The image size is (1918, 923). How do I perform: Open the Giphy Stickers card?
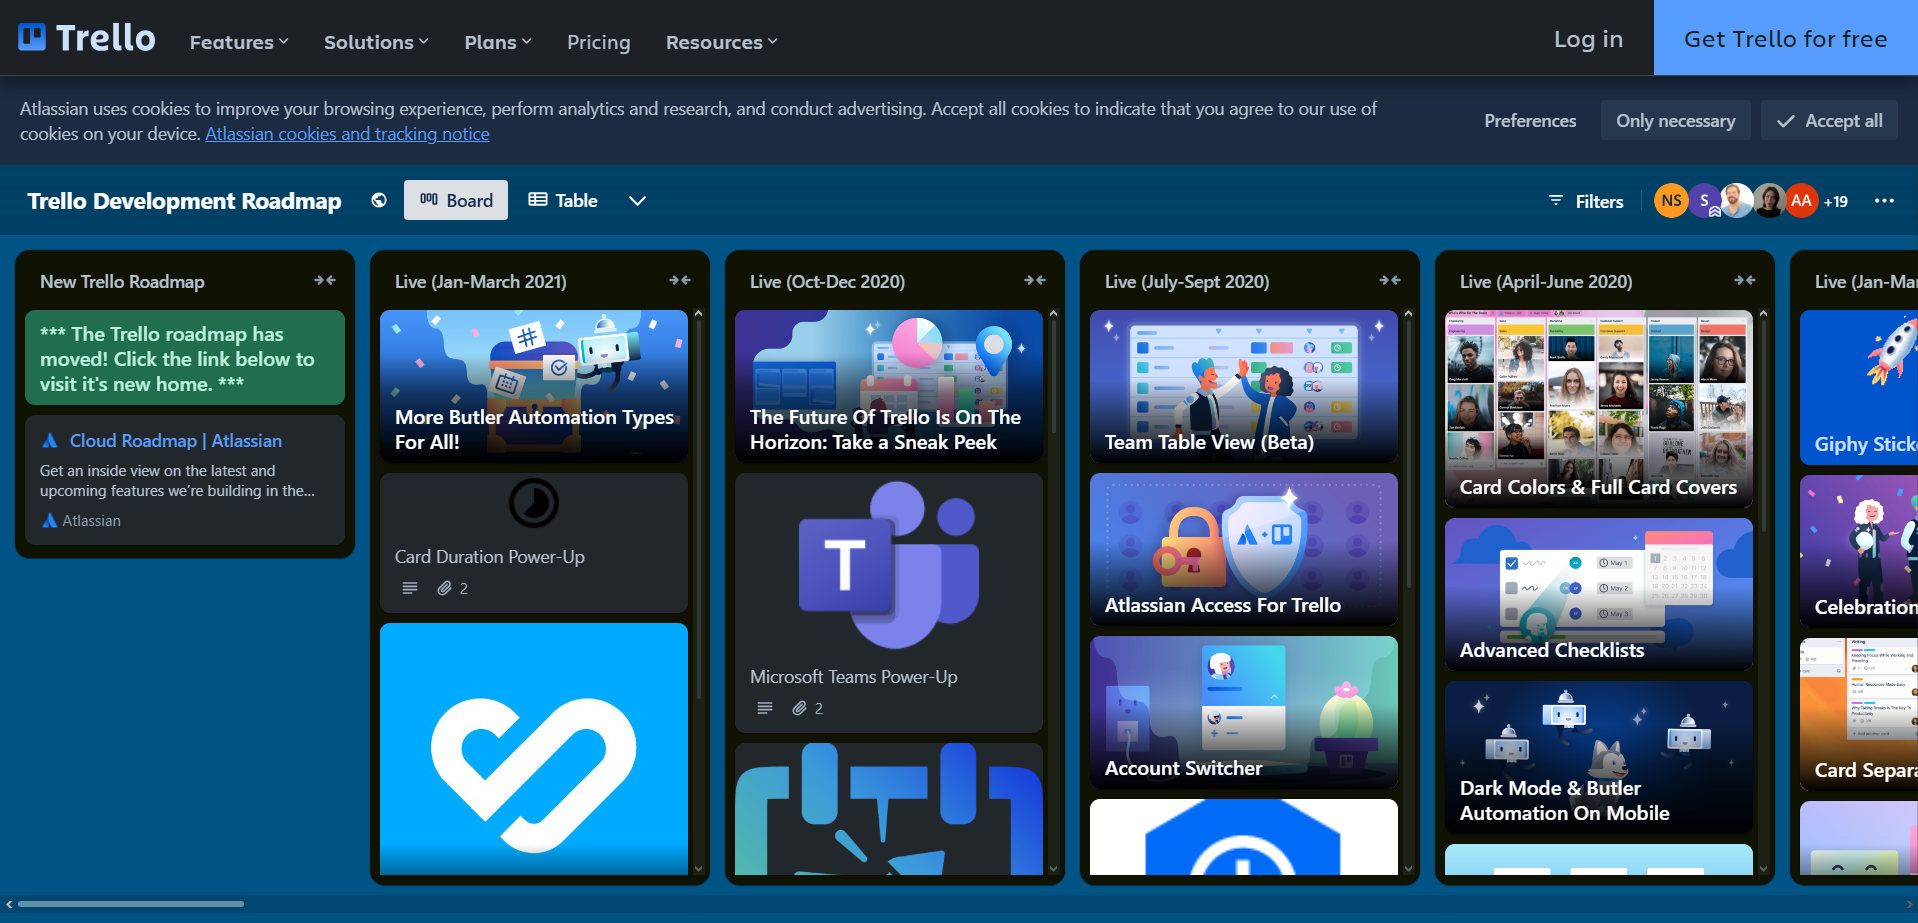click(1859, 388)
